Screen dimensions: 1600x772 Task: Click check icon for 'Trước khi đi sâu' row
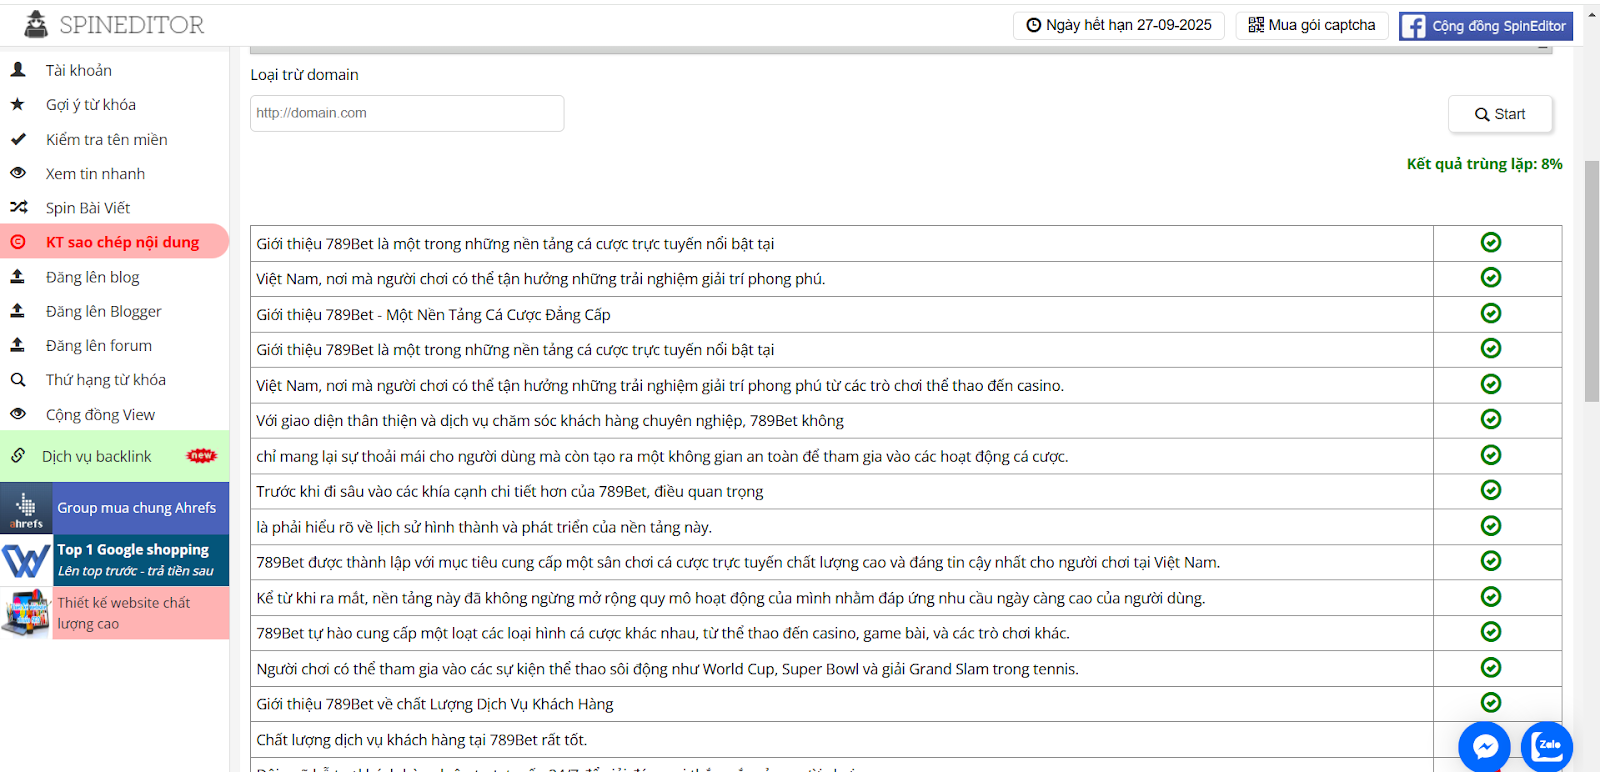(1491, 490)
